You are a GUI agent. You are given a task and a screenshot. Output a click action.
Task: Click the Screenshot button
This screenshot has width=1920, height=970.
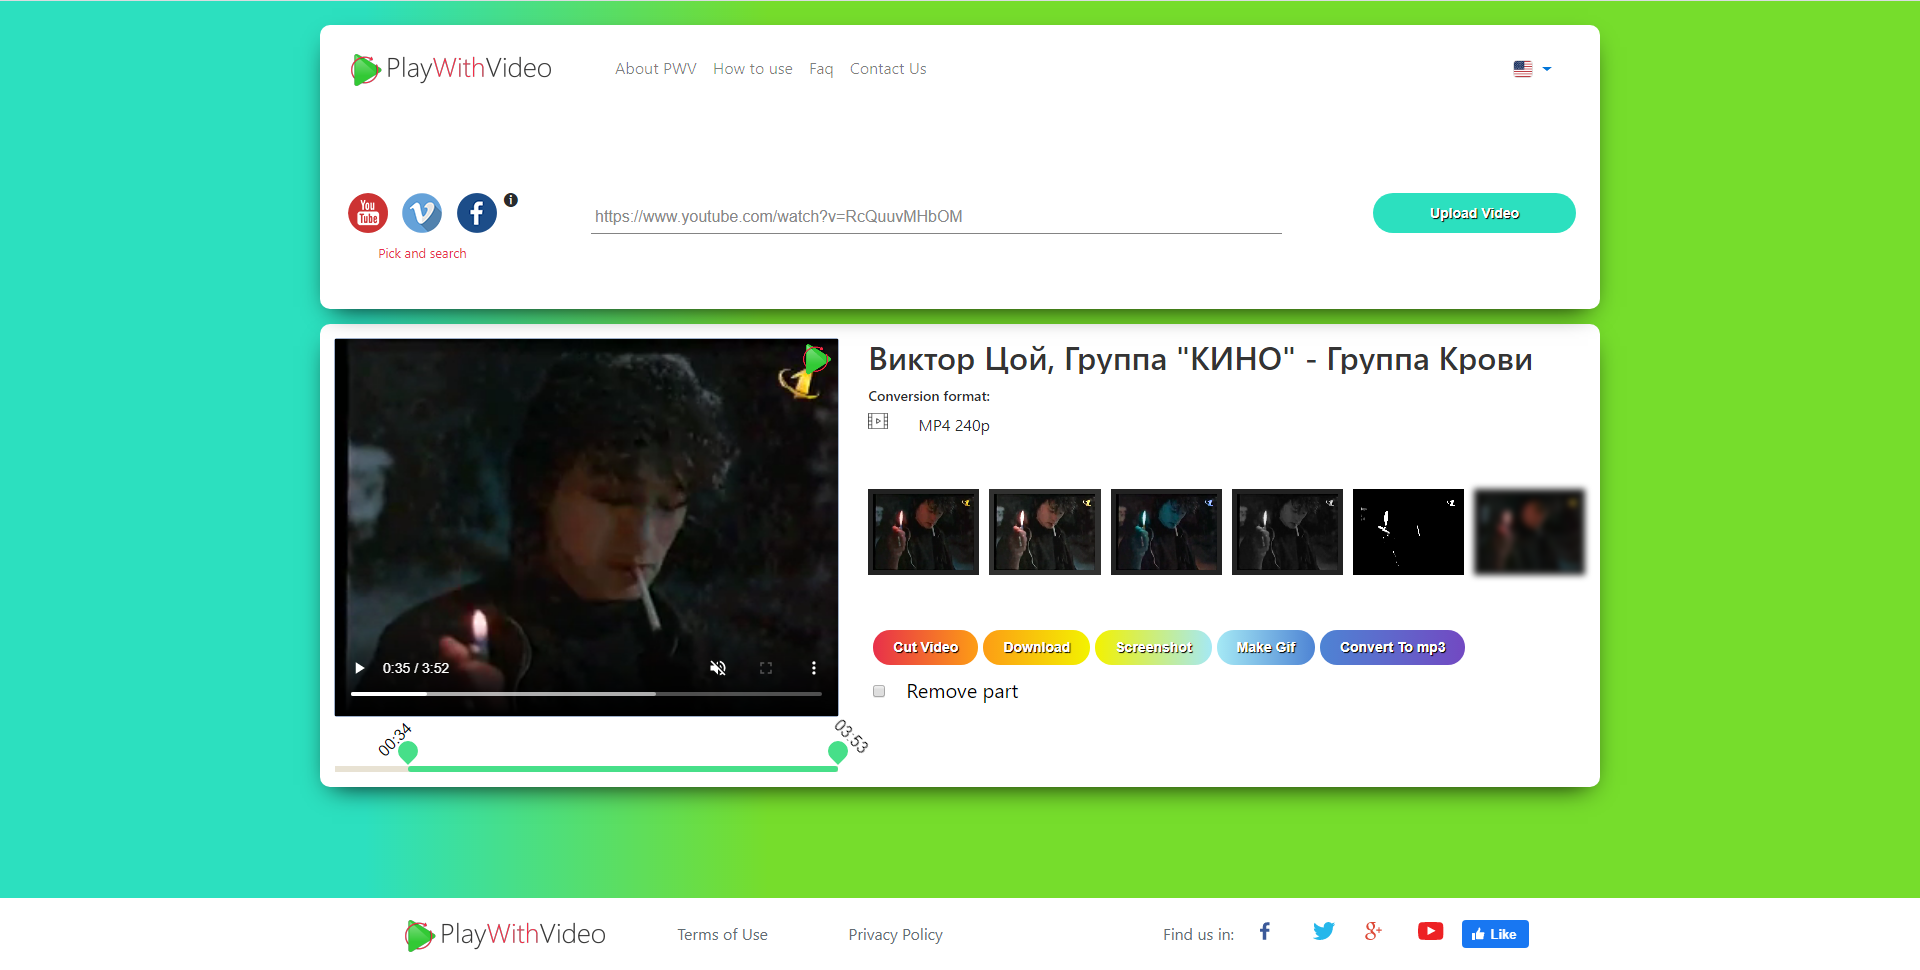[x=1154, y=647]
